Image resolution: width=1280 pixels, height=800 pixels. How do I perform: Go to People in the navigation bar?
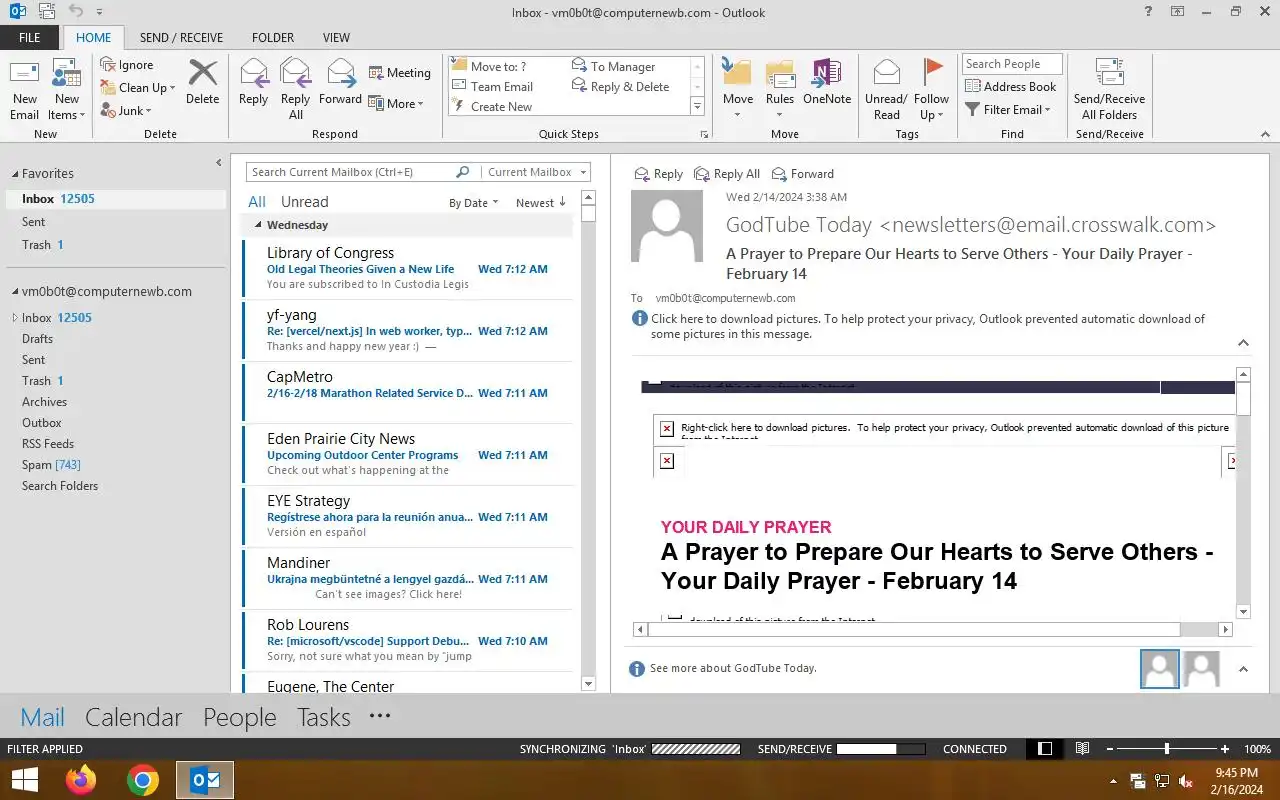coord(239,717)
